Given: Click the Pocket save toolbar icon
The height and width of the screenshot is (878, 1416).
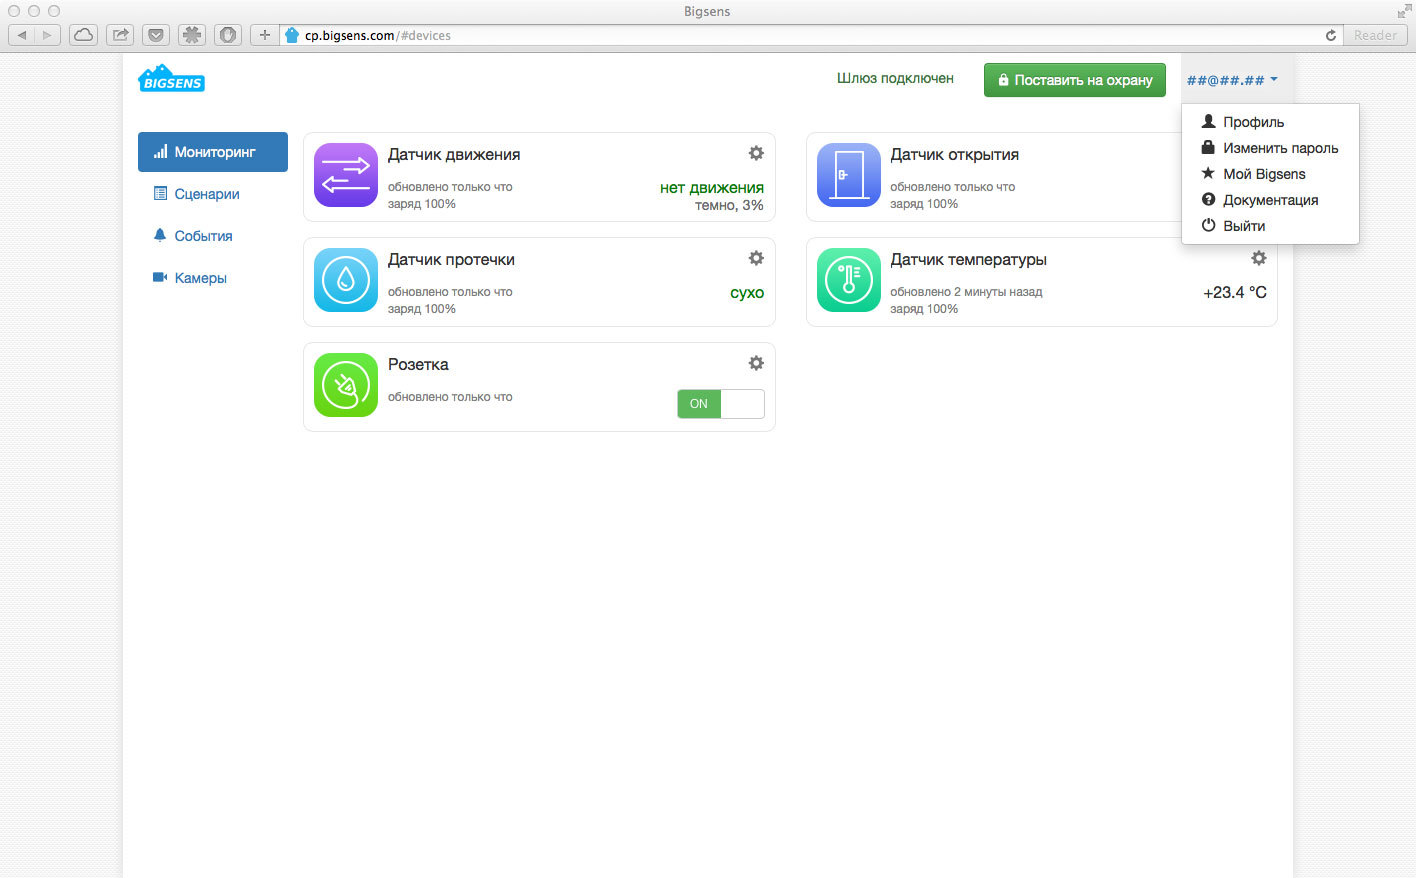Looking at the screenshot, I should pyautogui.click(x=156, y=35).
